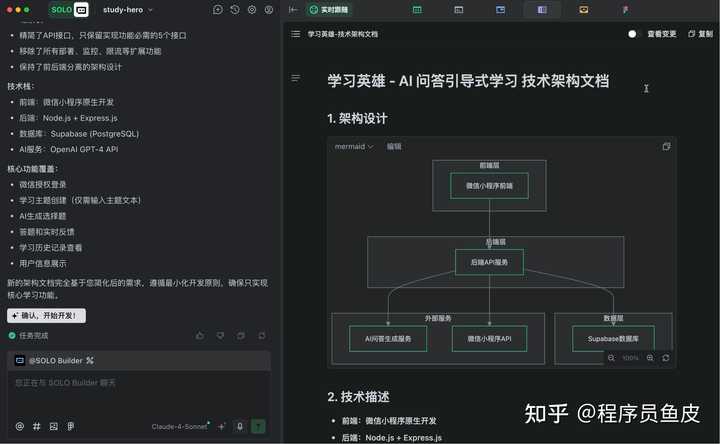Click the 确认，开始开发！ button
Viewport: 720px width, 444px height.
coord(46,315)
